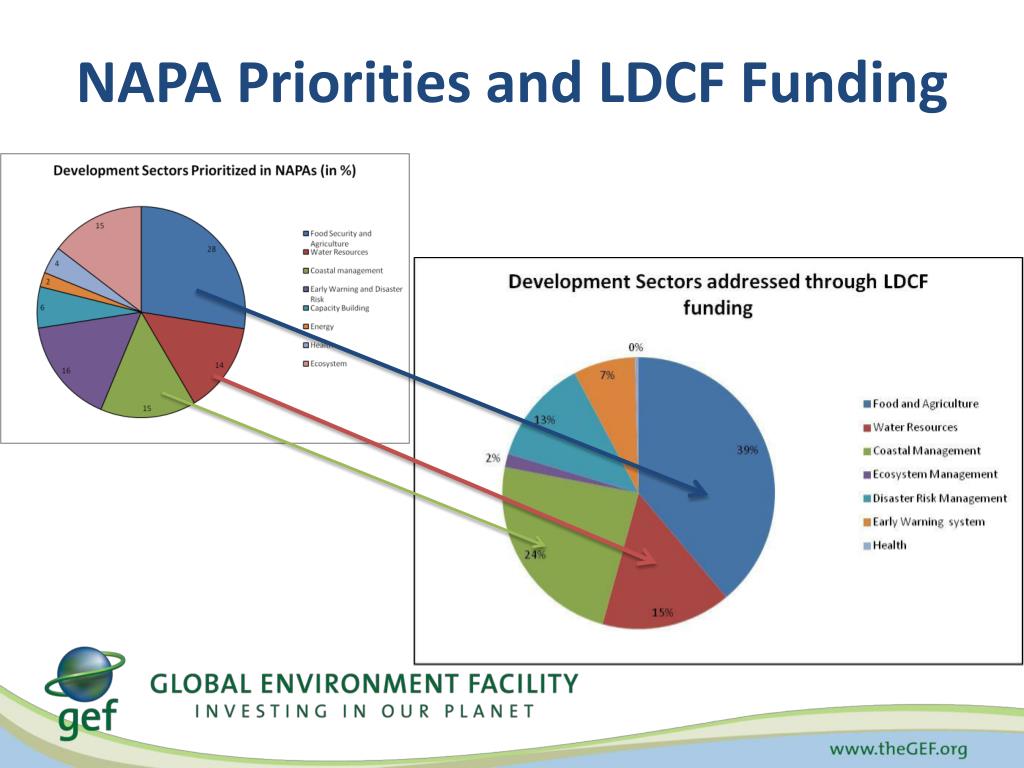Viewport: 1024px width, 768px height.
Task: Click the orange Early Warning system legend marker
Action: (x=867, y=522)
